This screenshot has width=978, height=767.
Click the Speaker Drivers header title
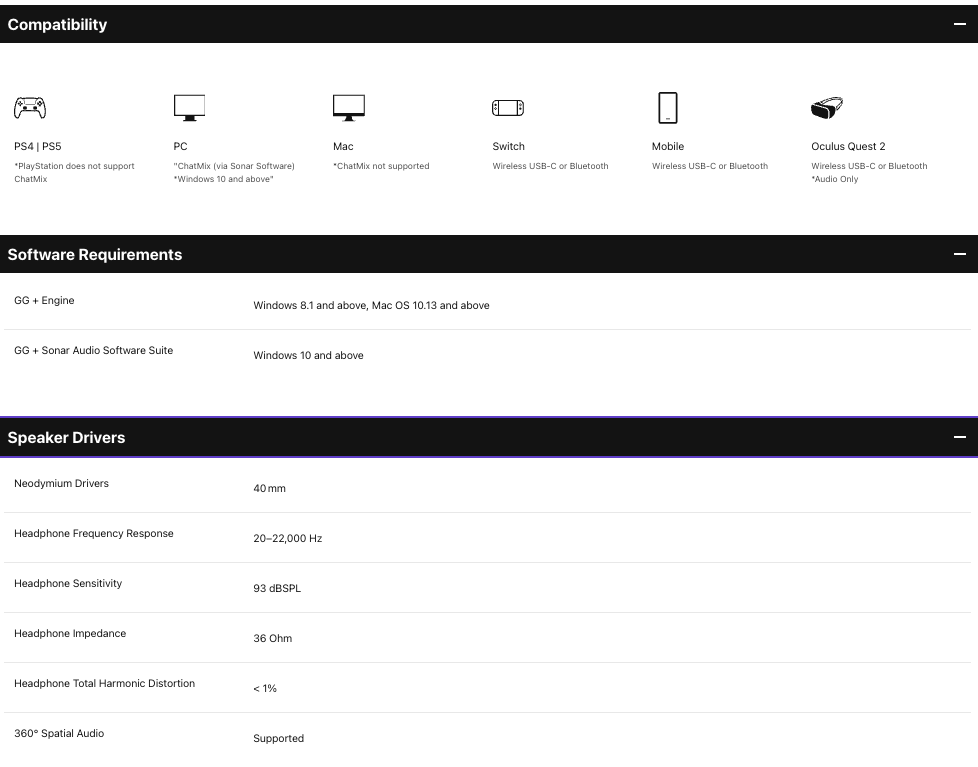[66, 438]
